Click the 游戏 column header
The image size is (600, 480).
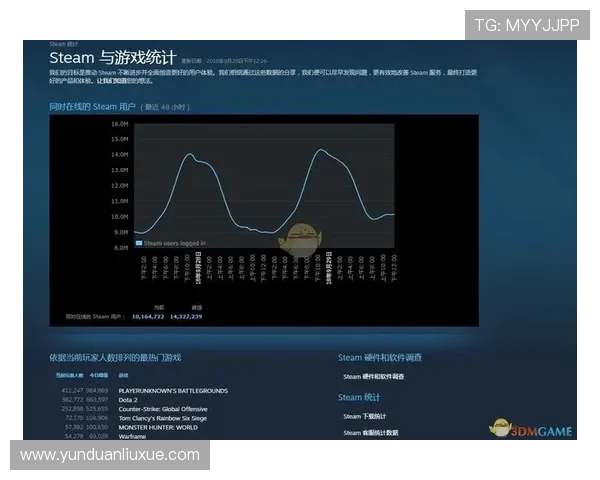pyautogui.click(x=123, y=376)
